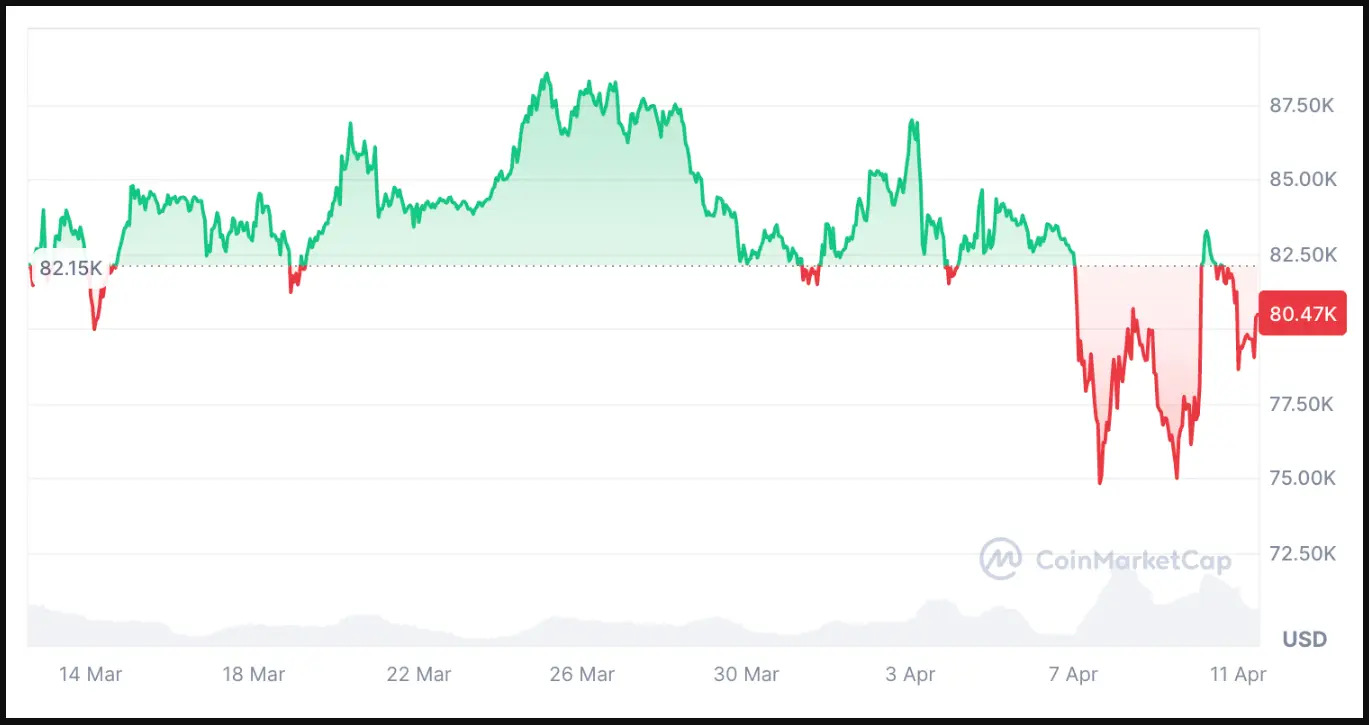Select the 30 Mar date label

[x=746, y=675]
